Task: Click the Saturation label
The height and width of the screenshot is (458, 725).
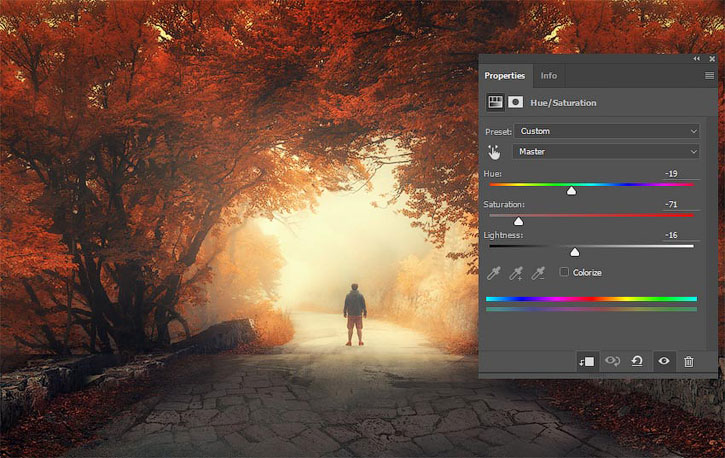Action: pyautogui.click(x=504, y=204)
